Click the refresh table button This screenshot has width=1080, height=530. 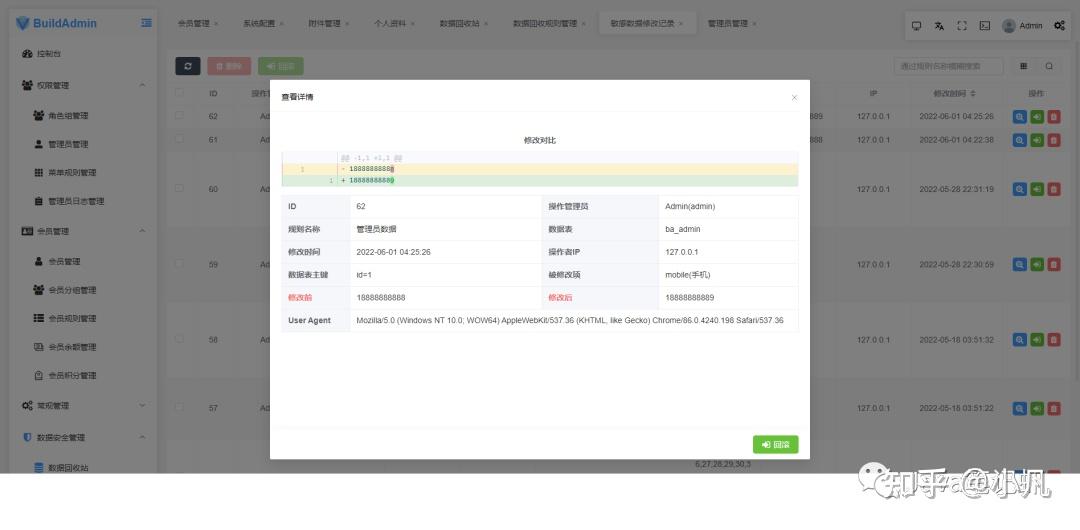[x=187, y=65]
